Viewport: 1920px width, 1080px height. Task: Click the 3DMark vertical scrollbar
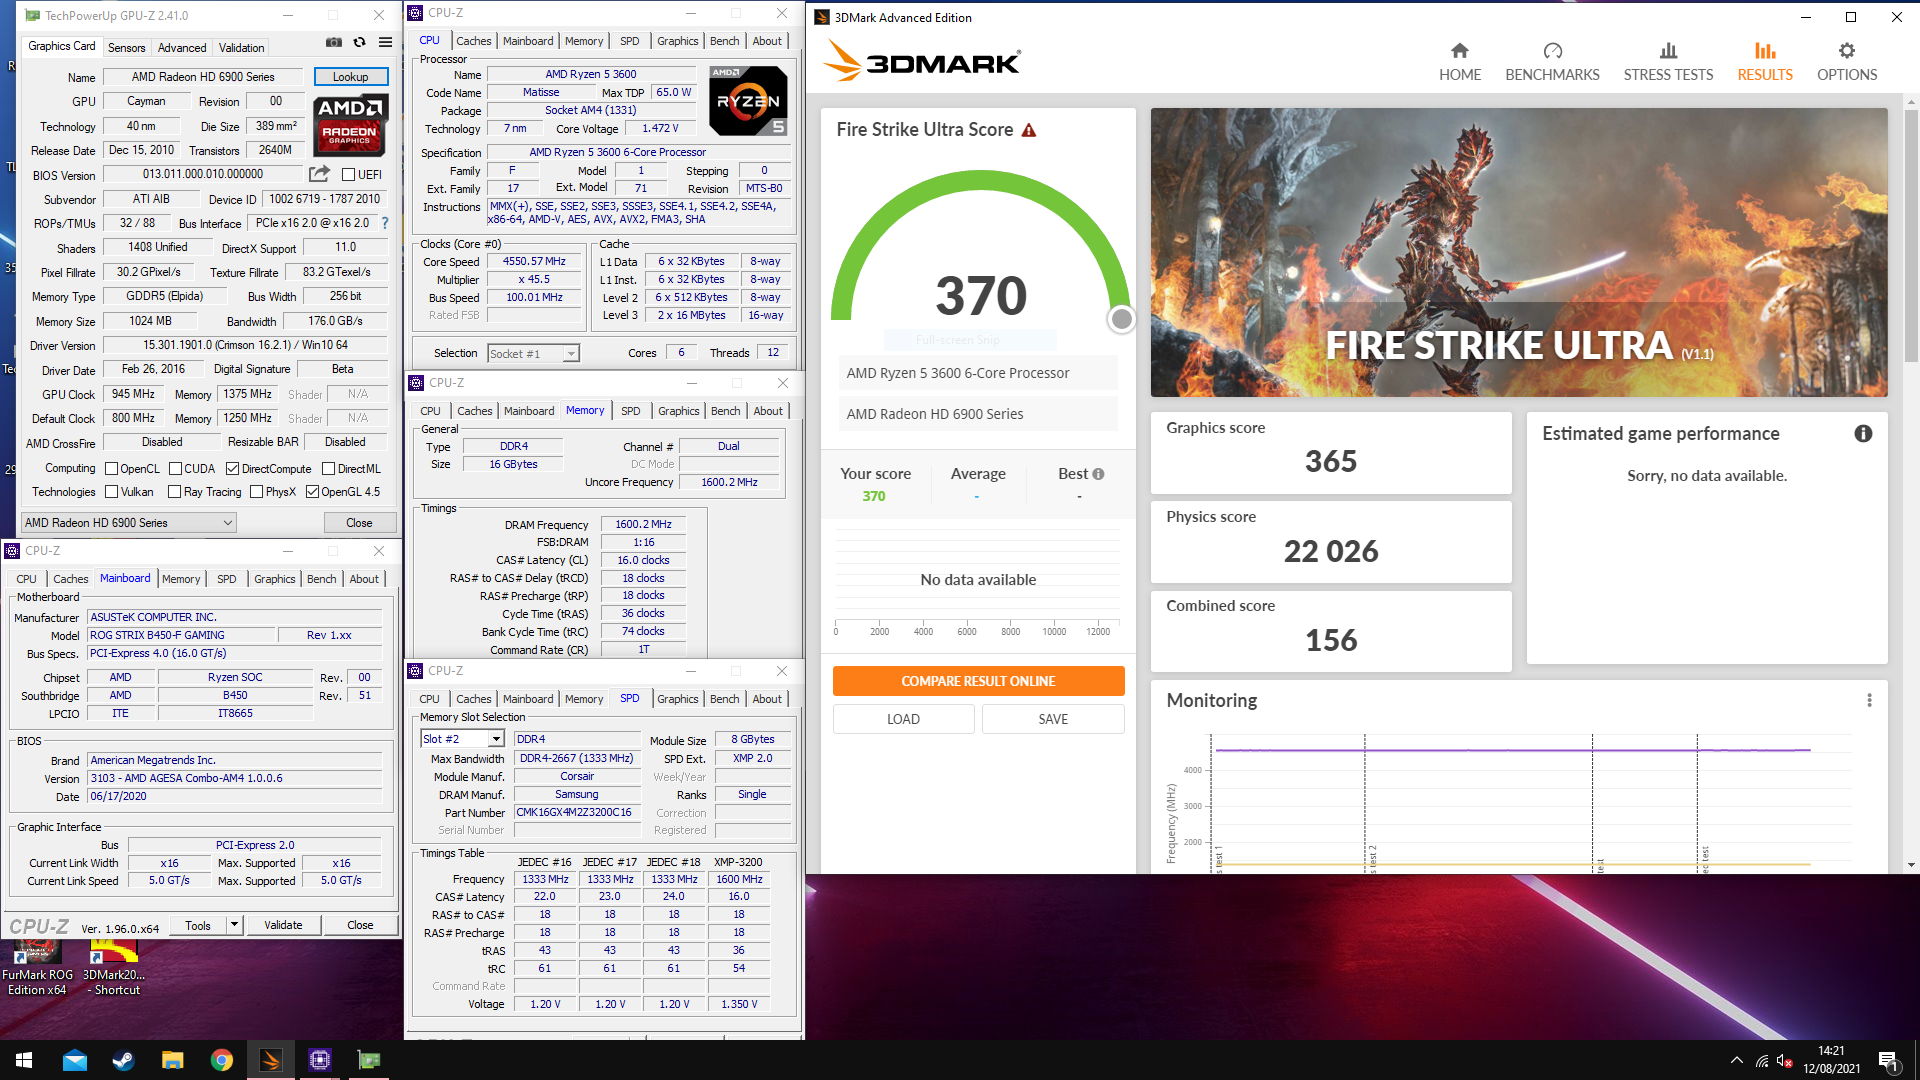(x=1911, y=235)
